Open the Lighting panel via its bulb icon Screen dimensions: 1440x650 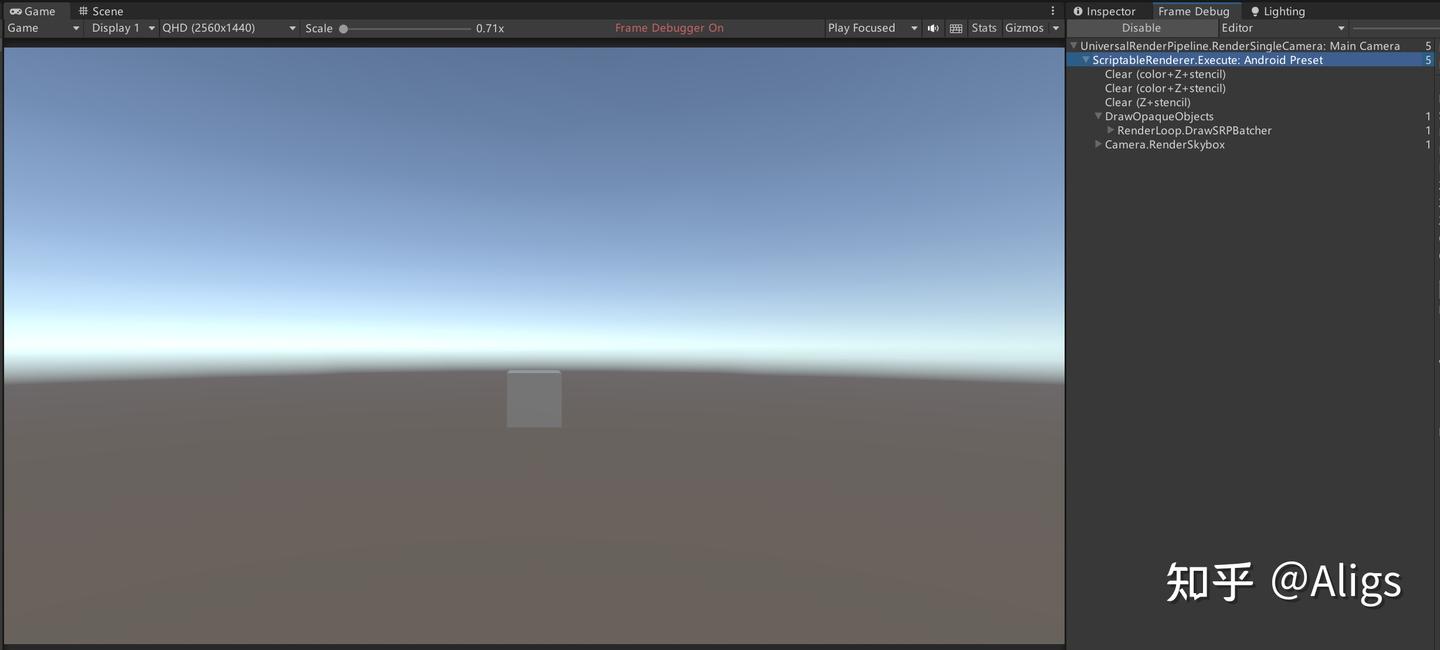pyautogui.click(x=1257, y=11)
